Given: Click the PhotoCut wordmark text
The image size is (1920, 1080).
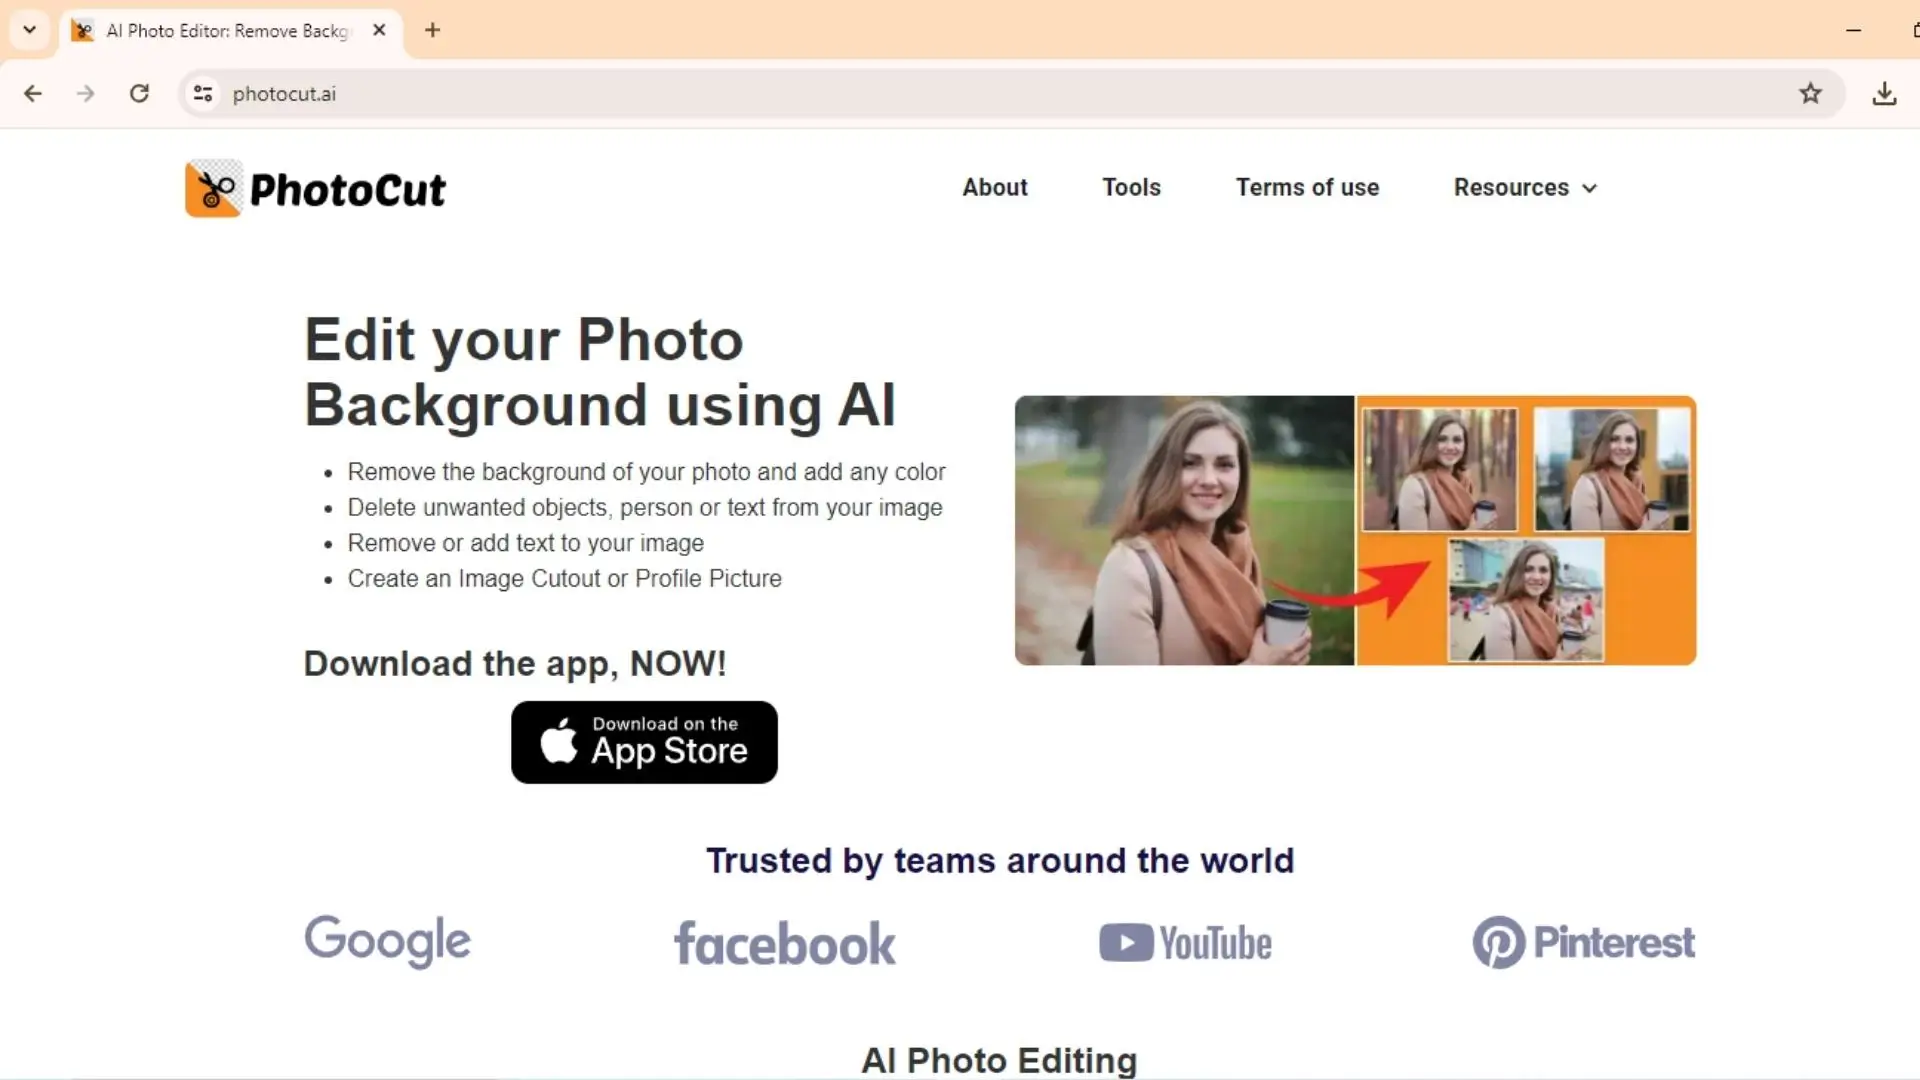Looking at the screenshot, I should coord(347,190).
